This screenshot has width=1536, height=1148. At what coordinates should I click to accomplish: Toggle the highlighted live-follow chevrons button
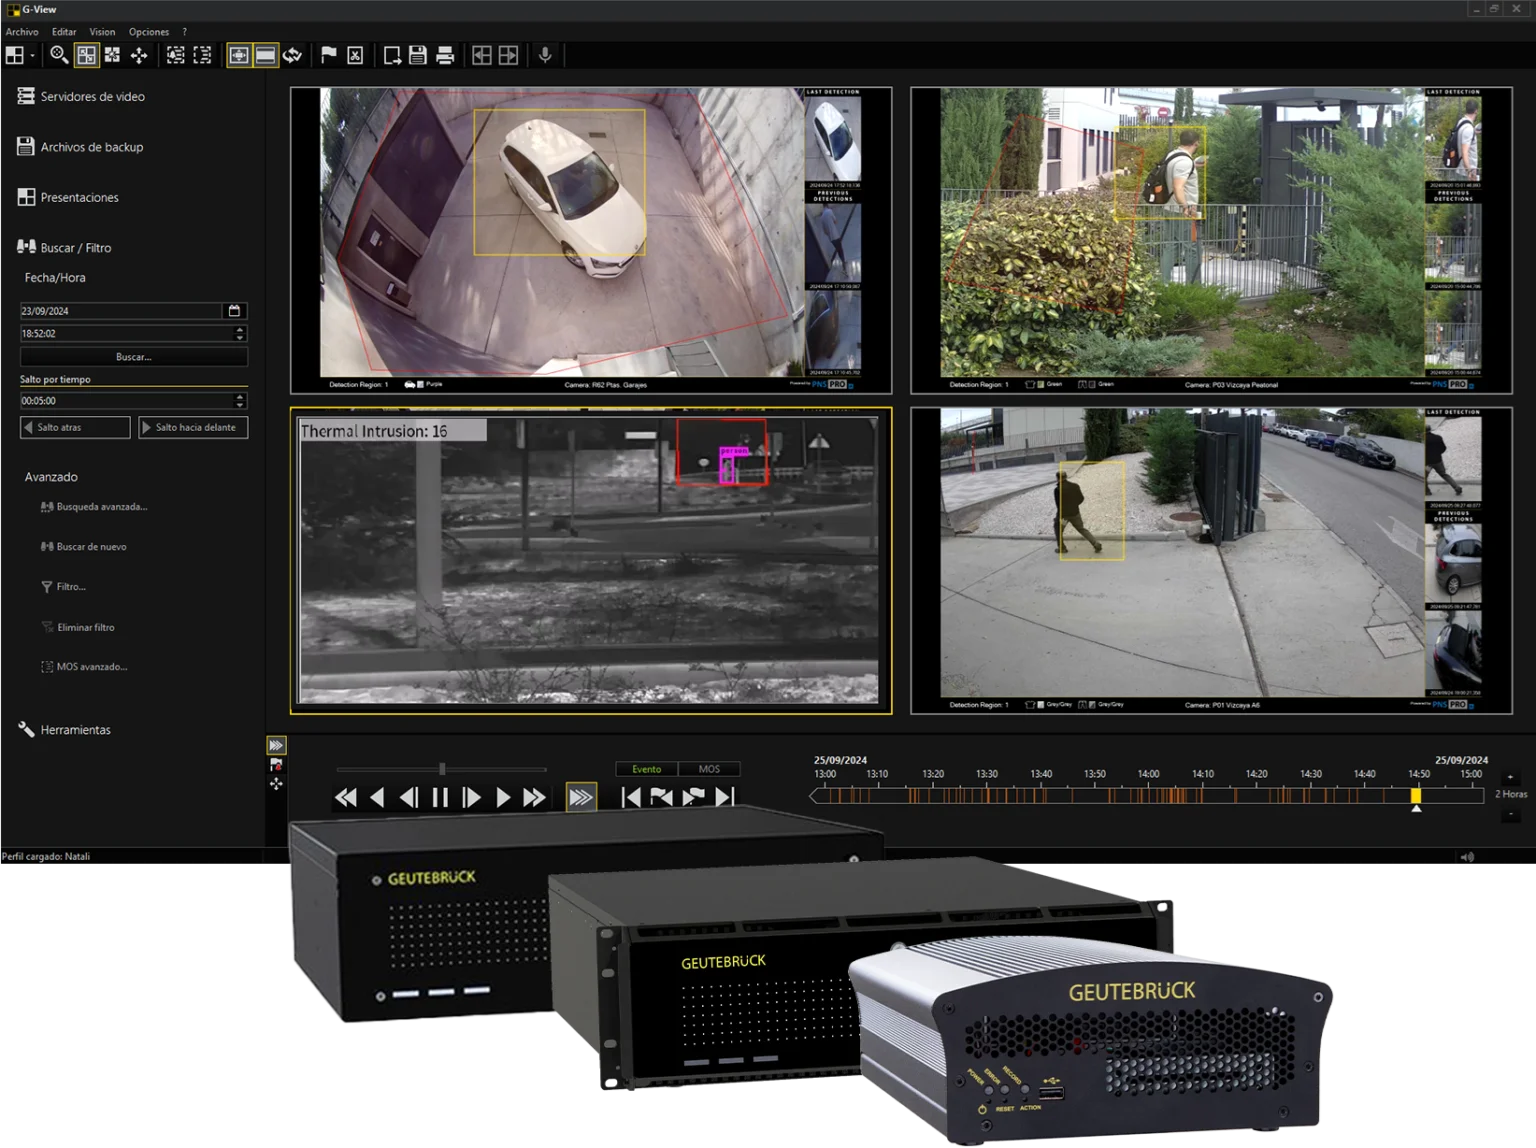(x=581, y=797)
